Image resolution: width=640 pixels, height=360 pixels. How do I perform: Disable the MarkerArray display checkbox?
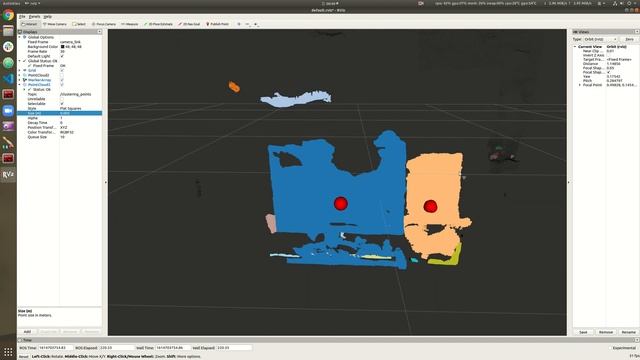(62, 80)
